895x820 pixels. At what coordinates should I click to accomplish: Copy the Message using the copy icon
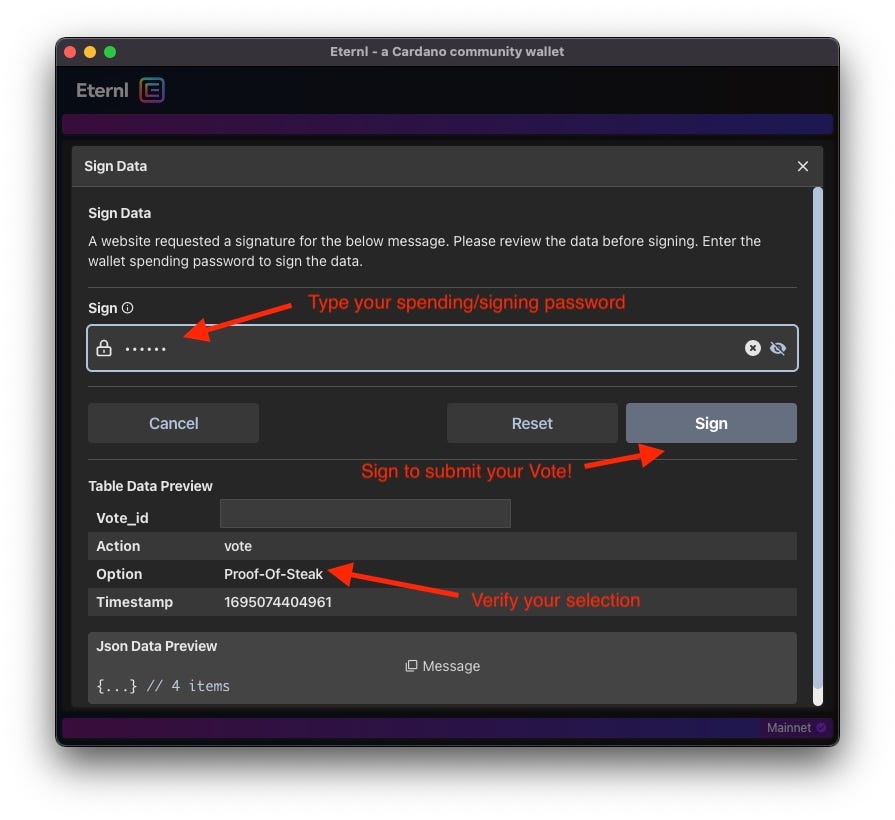tap(411, 666)
